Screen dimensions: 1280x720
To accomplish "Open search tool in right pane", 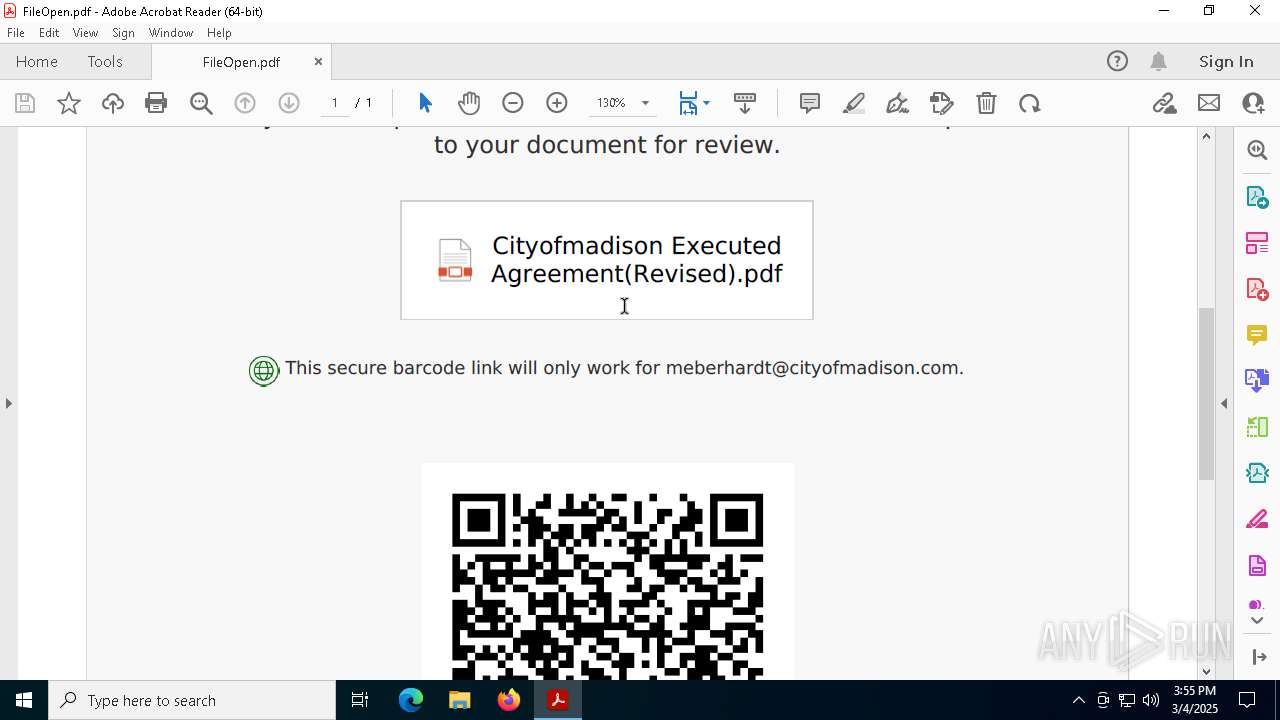I will (x=1257, y=150).
